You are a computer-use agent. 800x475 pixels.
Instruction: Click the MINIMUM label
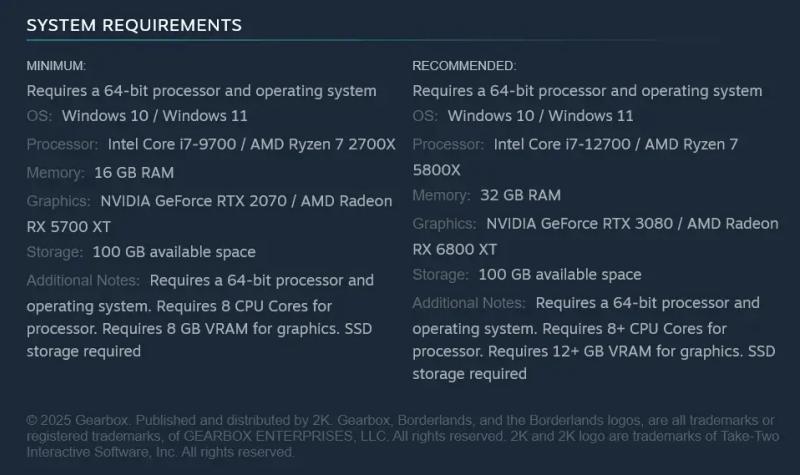[x=56, y=66]
